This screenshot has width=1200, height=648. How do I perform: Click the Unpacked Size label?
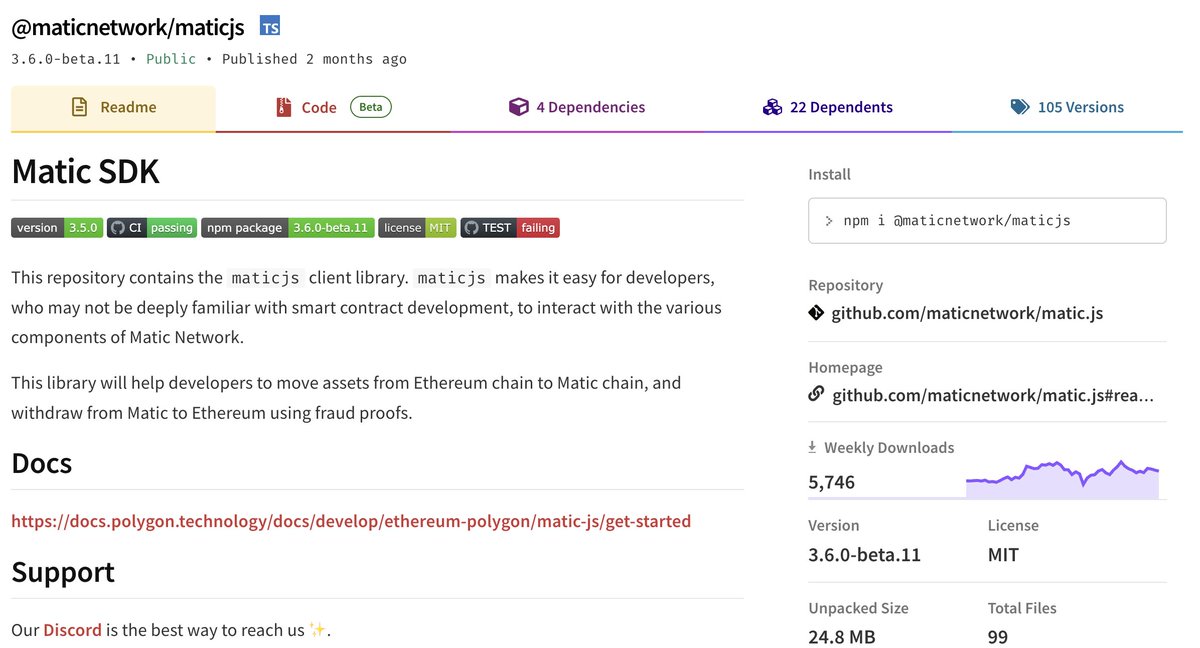pyautogui.click(x=858, y=608)
